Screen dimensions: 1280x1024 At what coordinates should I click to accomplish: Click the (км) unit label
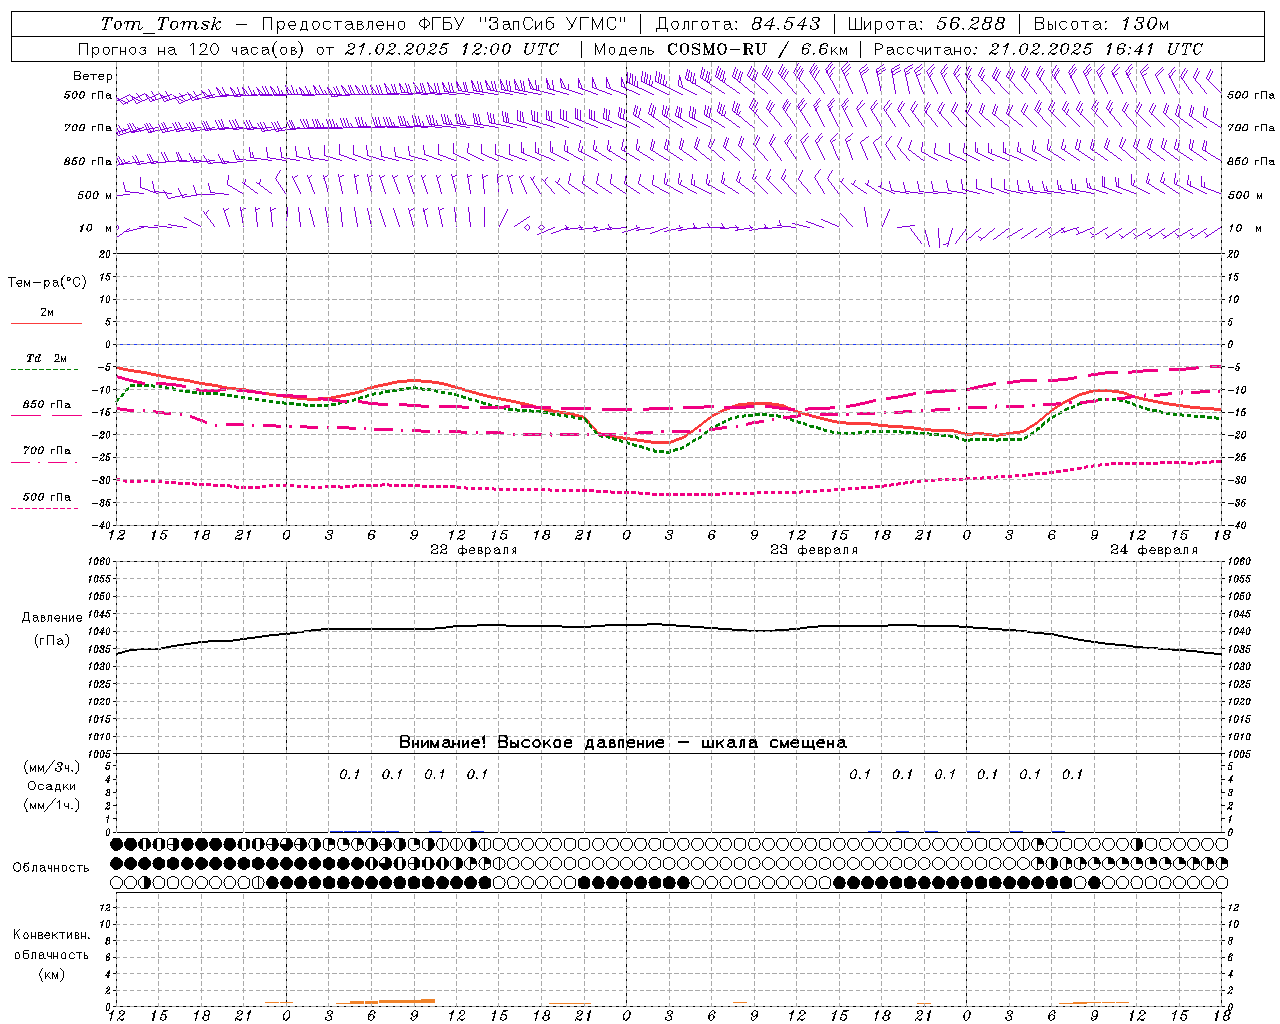[x=52, y=974]
